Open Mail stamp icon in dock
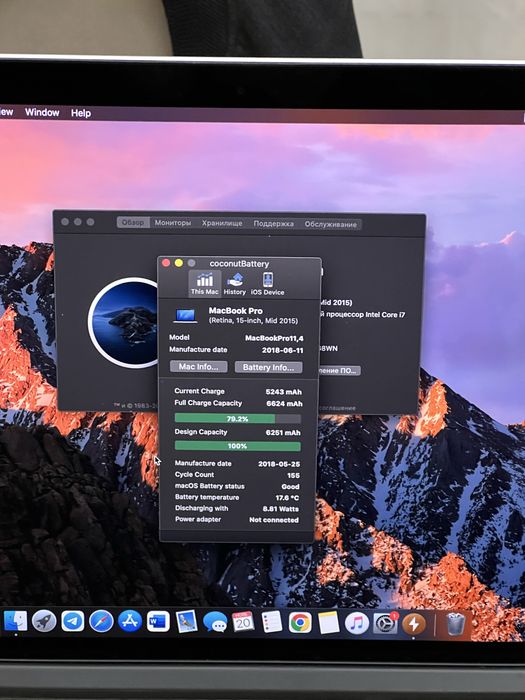The width and height of the screenshot is (525, 700). click(x=187, y=621)
